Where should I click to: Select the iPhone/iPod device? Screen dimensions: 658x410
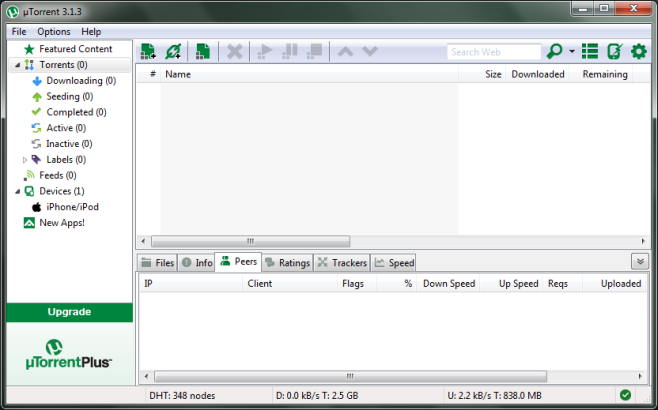(x=72, y=207)
